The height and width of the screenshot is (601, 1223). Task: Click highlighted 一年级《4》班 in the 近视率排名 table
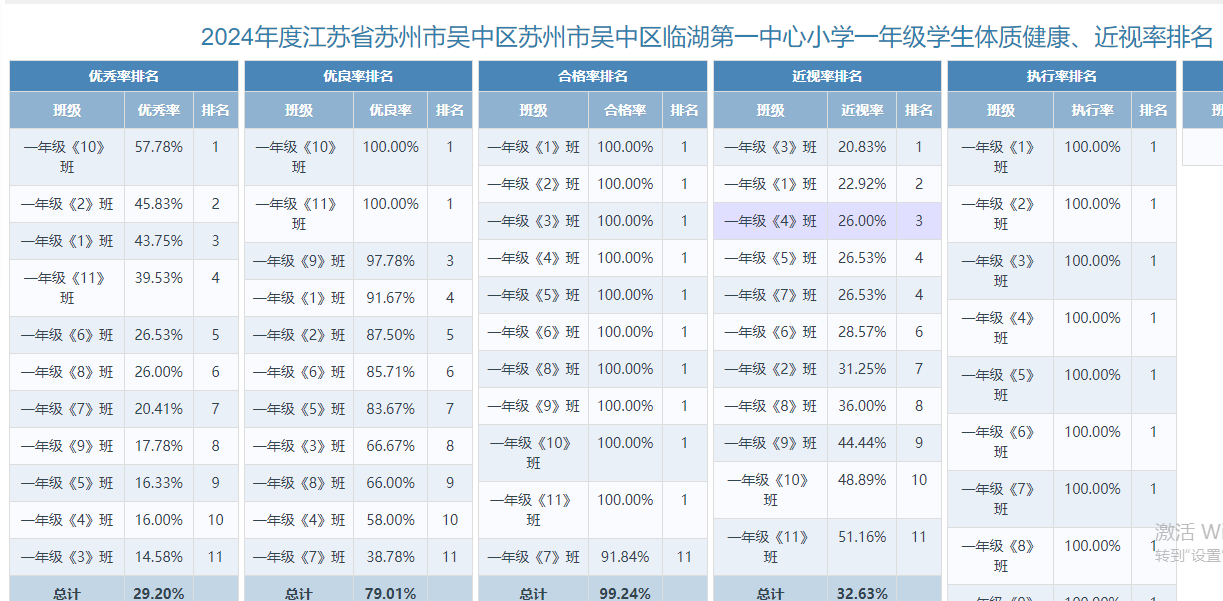point(770,221)
